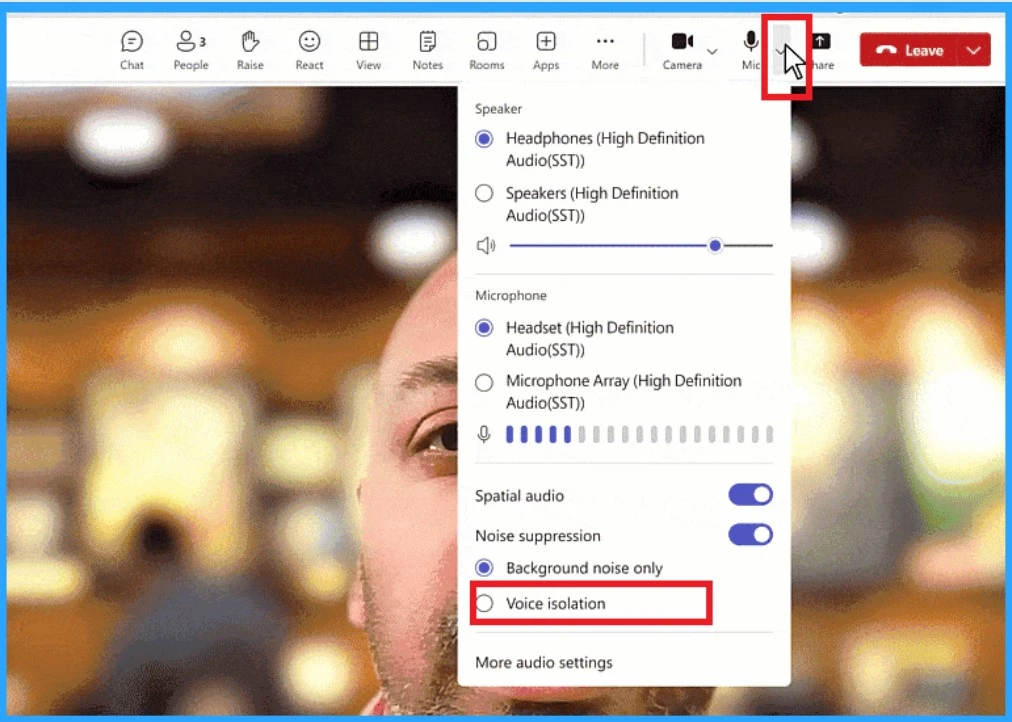Open the React emoji menu
This screenshot has width=1012, height=722.
pyautogui.click(x=309, y=50)
